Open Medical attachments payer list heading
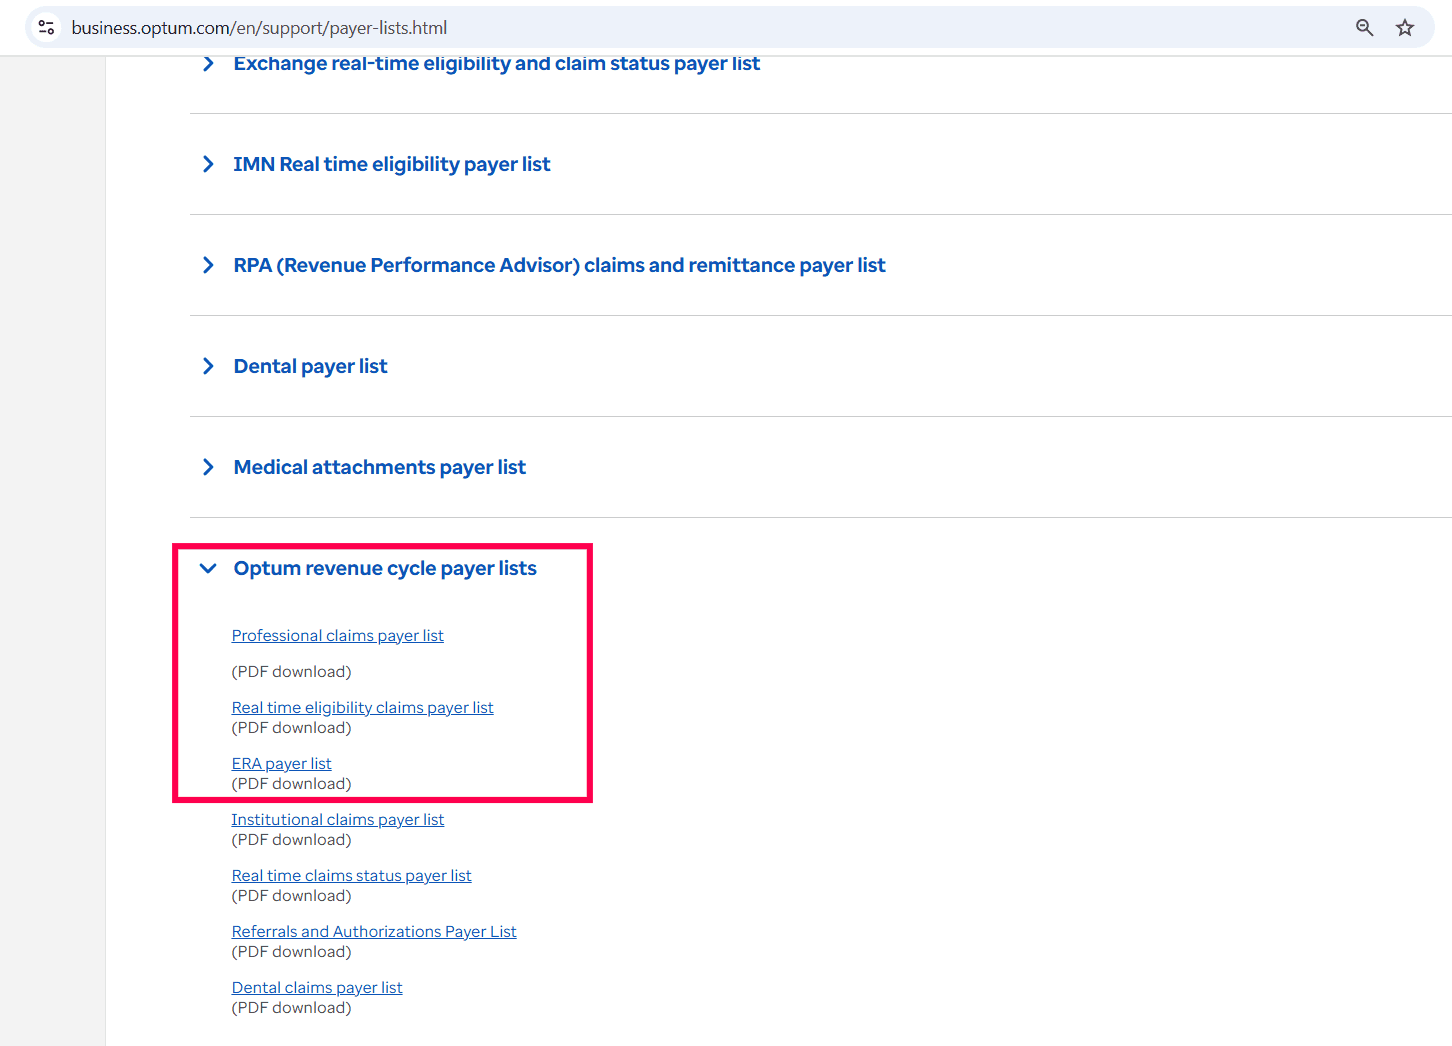1452x1046 pixels. (379, 467)
